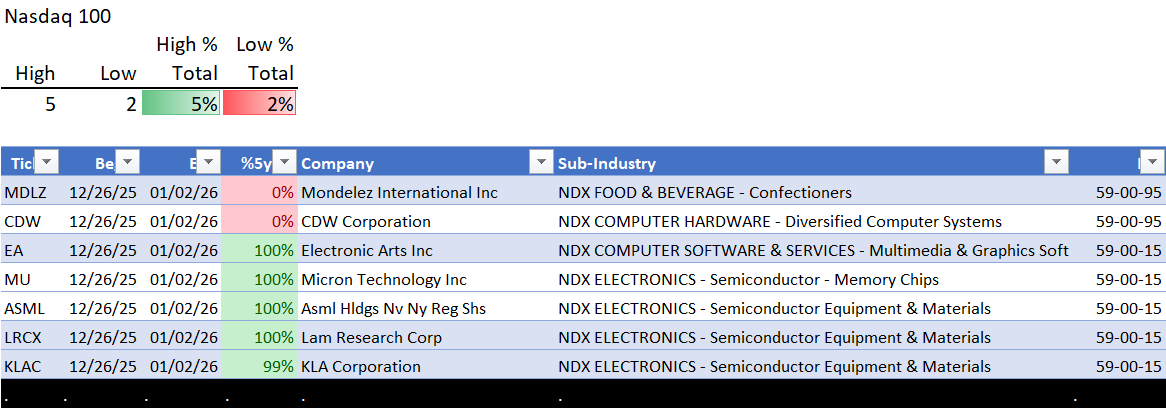Click Mondelez International Inc company cell
The height and width of the screenshot is (408, 1166).
pos(425,192)
